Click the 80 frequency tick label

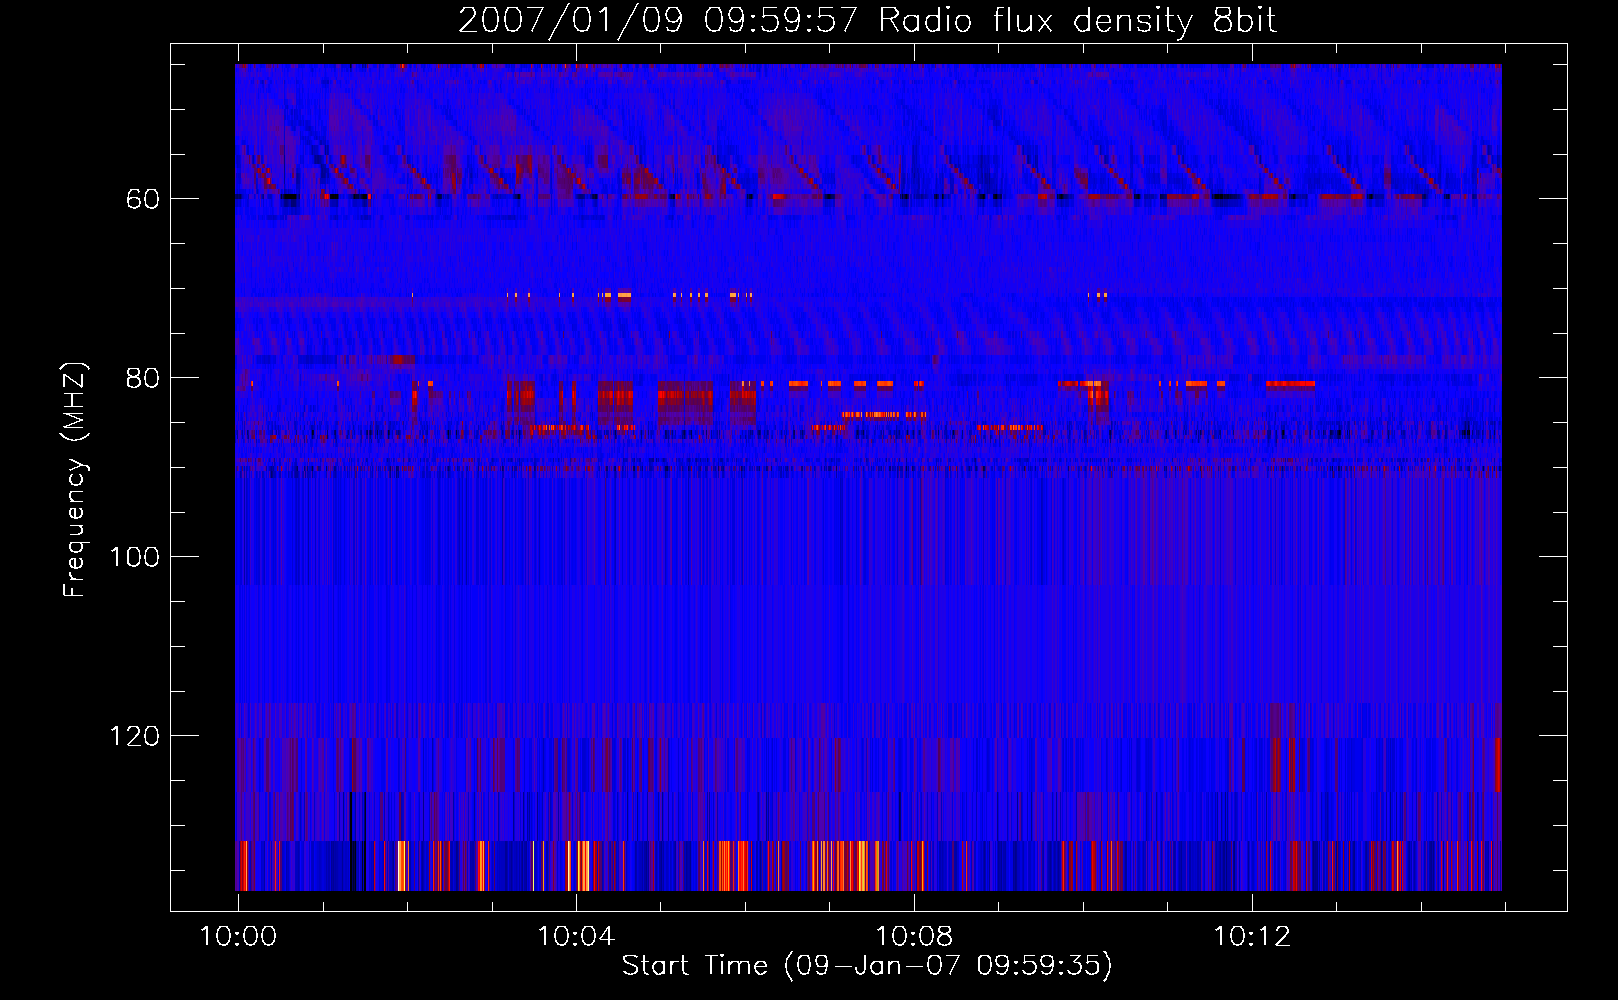(x=143, y=378)
